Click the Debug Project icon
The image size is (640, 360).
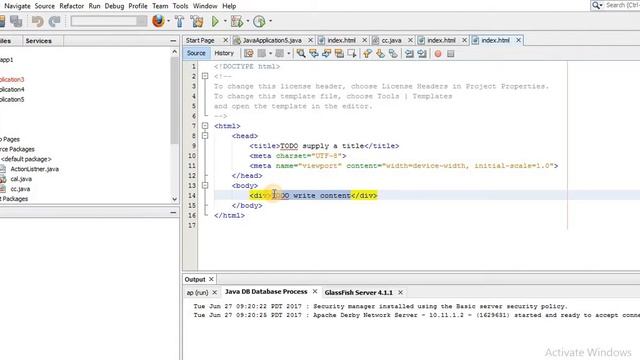pos(237,21)
